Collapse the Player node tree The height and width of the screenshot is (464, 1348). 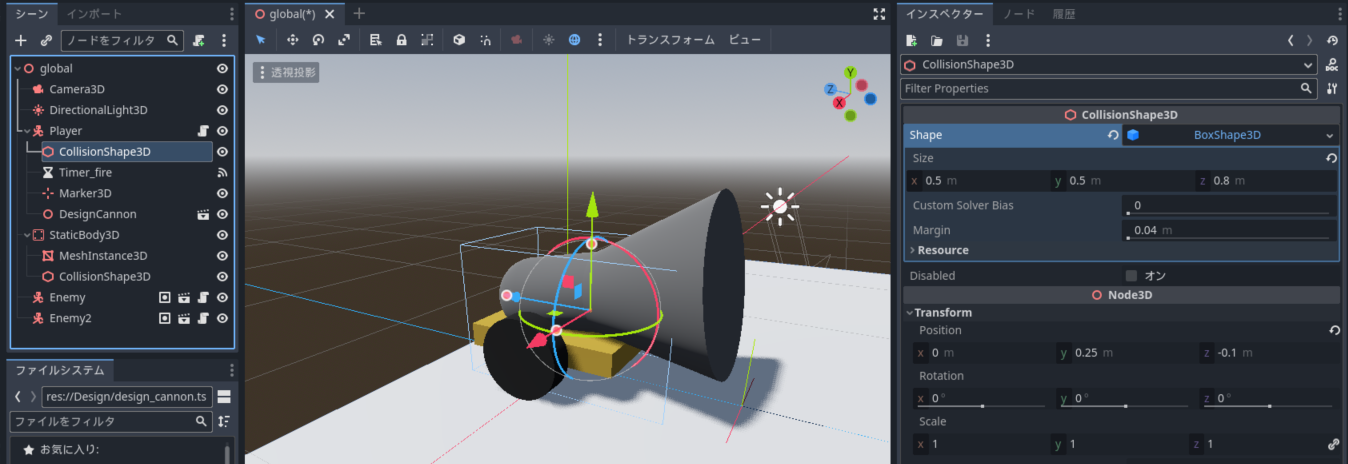pyautogui.click(x=26, y=131)
